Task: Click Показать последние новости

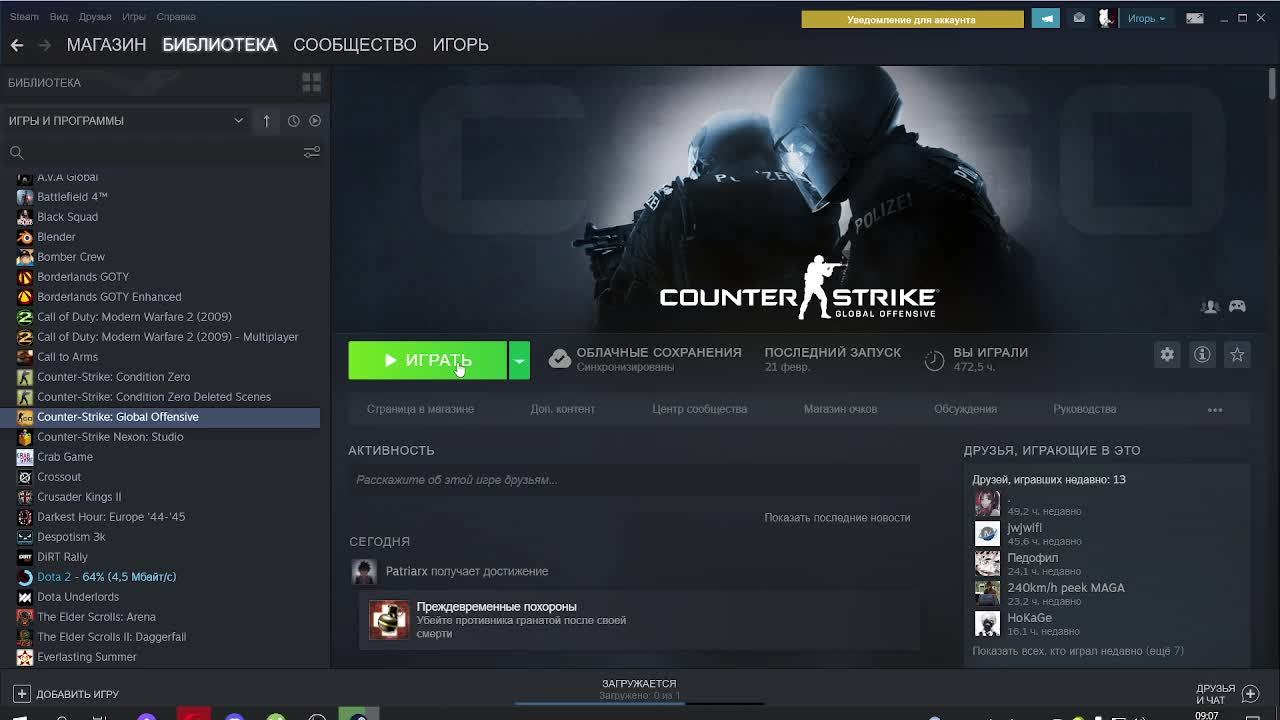Action: (x=837, y=518)
